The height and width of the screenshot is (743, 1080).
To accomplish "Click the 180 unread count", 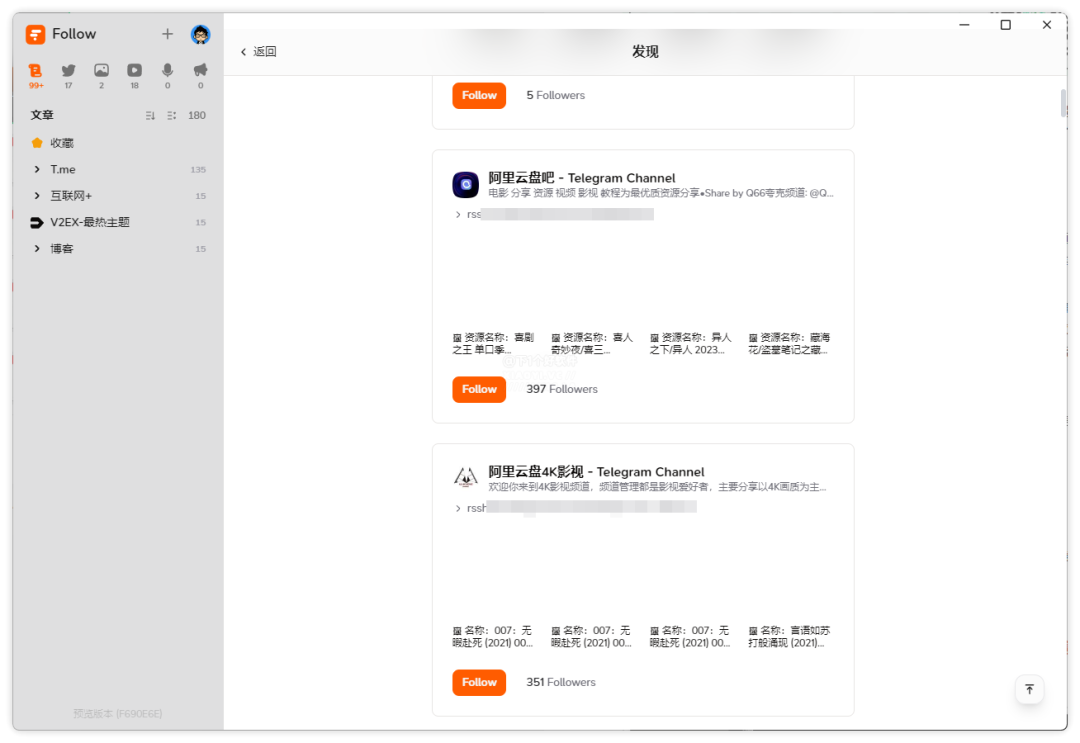I will point(197,116).
